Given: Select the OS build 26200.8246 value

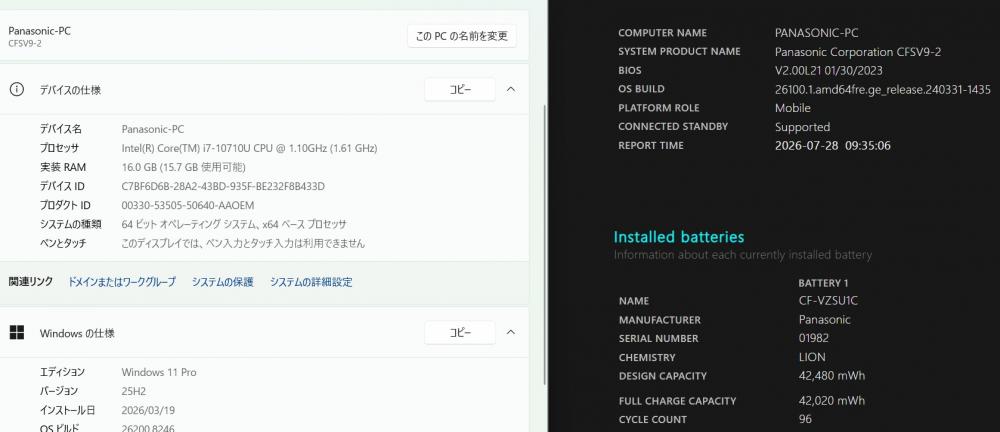Looking at the screenshot, I should point(148,429).
